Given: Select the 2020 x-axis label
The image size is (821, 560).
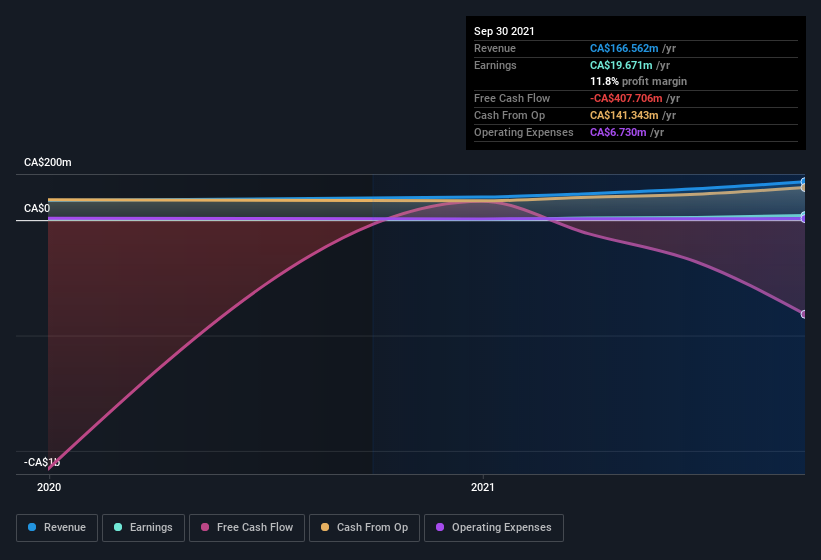Looking at the screenshot, I should point(49,487).
